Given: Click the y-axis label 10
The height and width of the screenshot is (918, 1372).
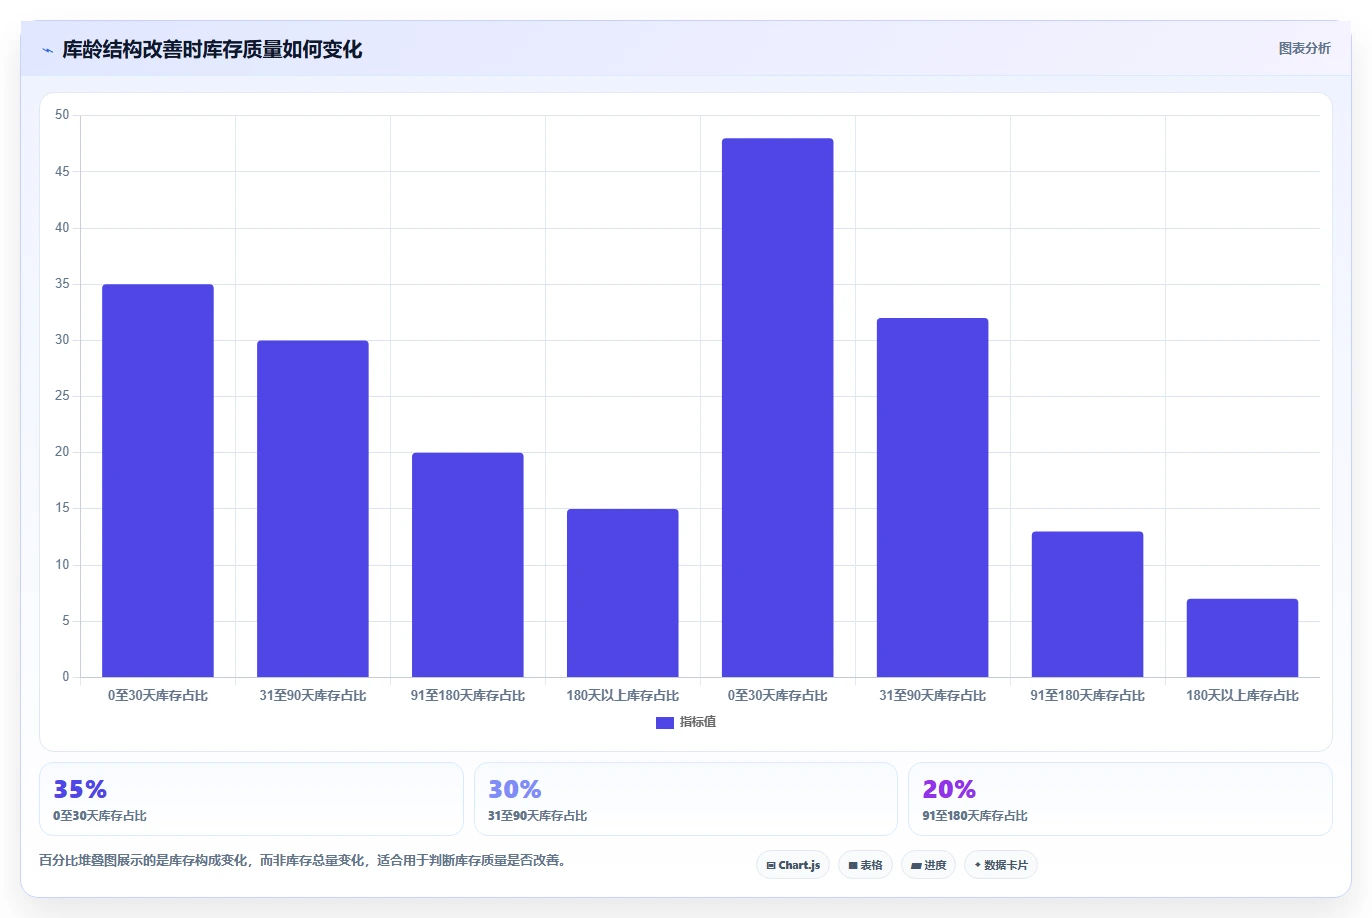Looking at the screenshot, I should [62, 565].
